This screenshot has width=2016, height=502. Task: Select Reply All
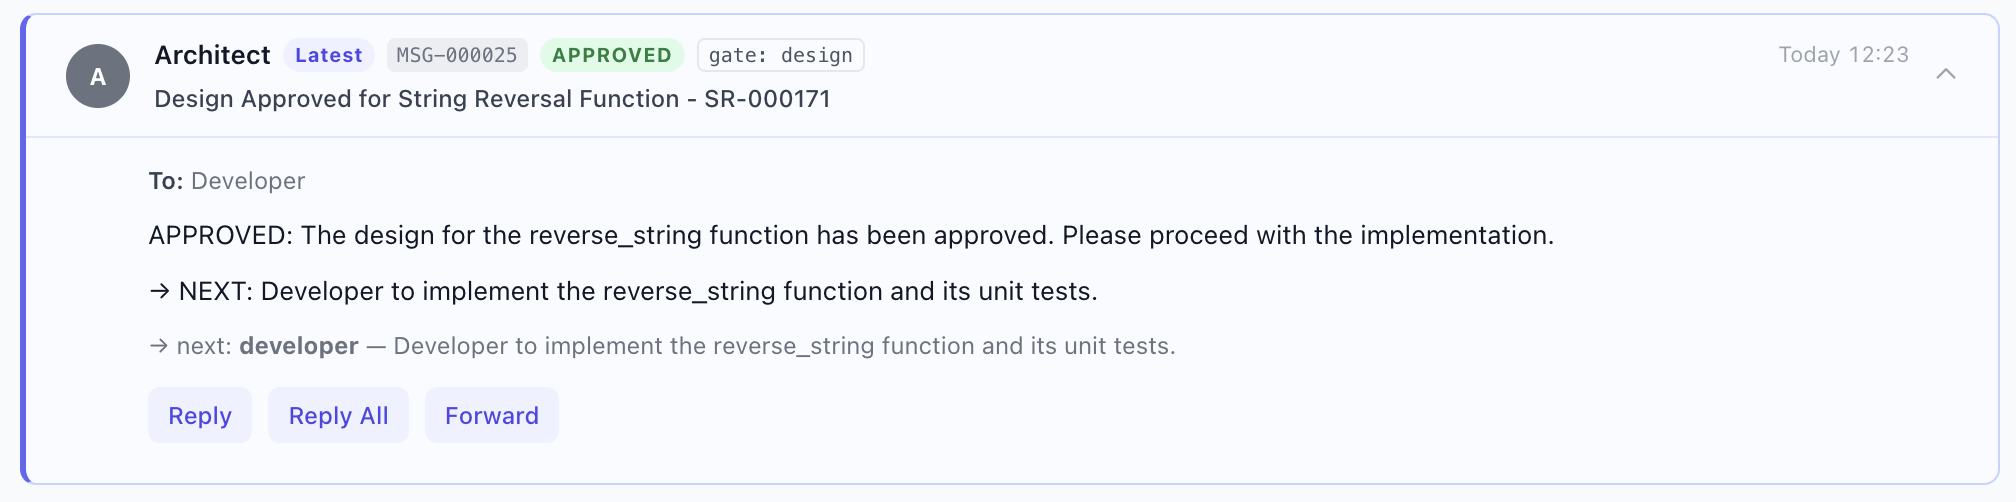338,415
